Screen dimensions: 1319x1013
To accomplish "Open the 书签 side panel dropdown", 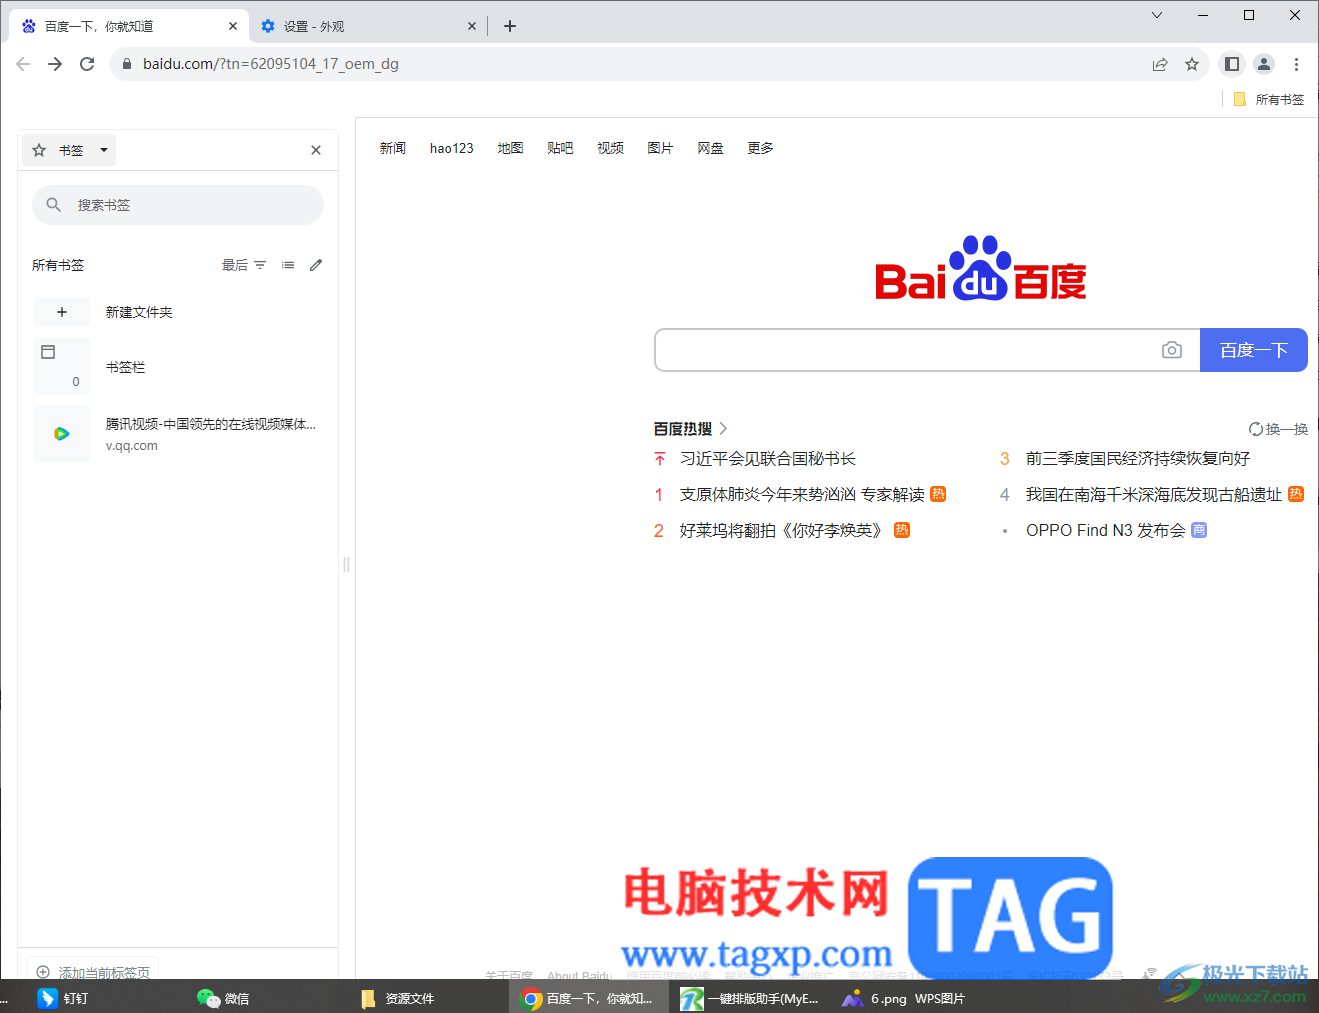I will (69, 150).
